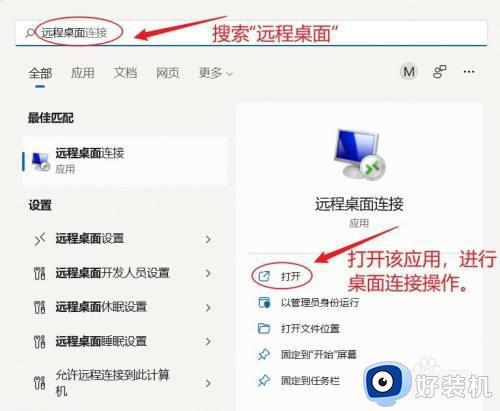
Task: Choose 以管理员身份运行
Action: (x=320, y=303)
